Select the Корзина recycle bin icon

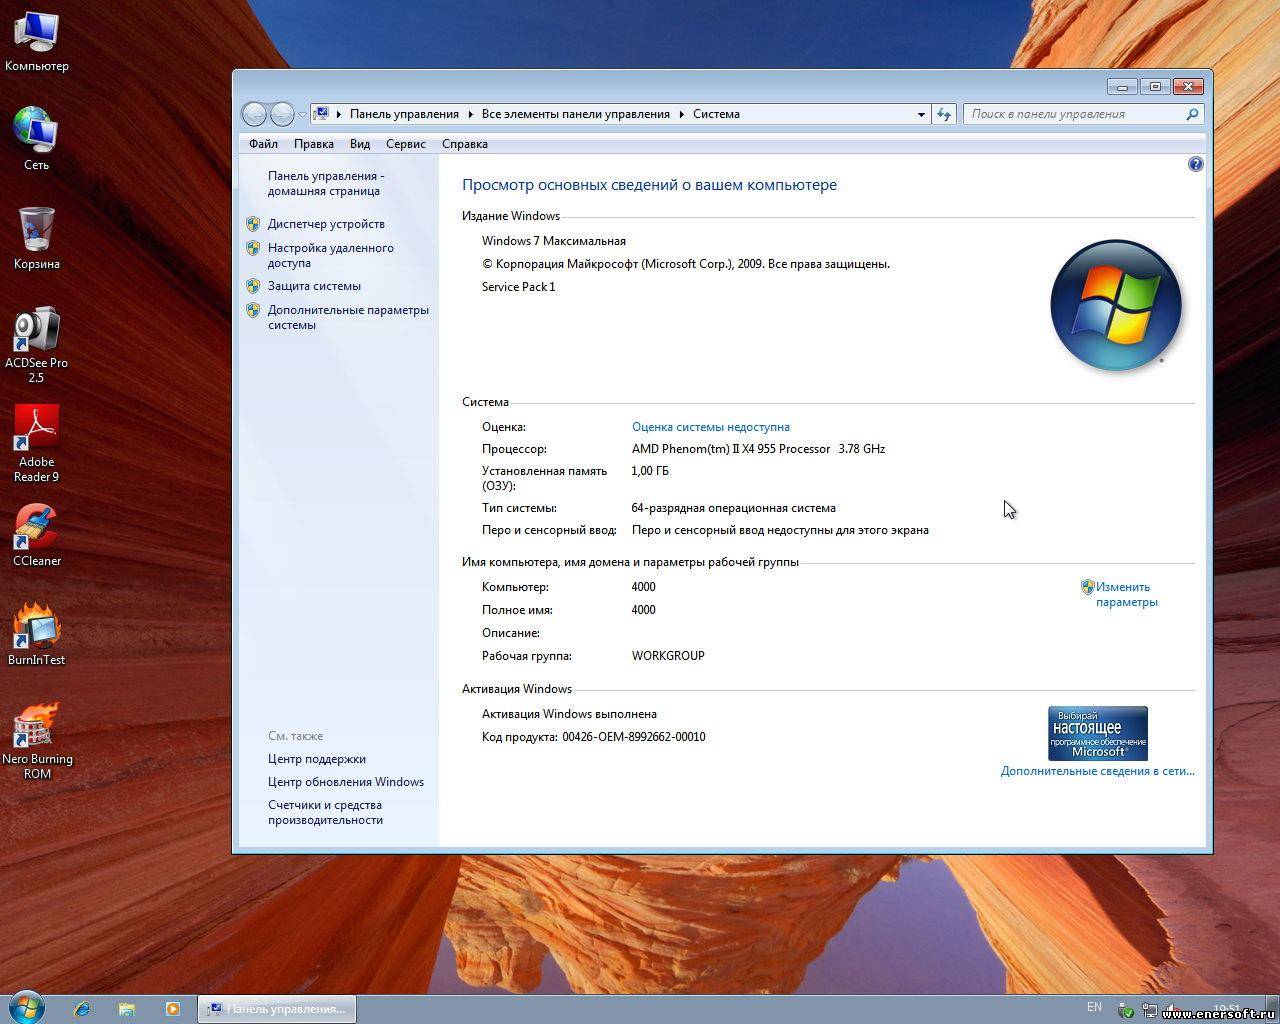coord(36,238)
